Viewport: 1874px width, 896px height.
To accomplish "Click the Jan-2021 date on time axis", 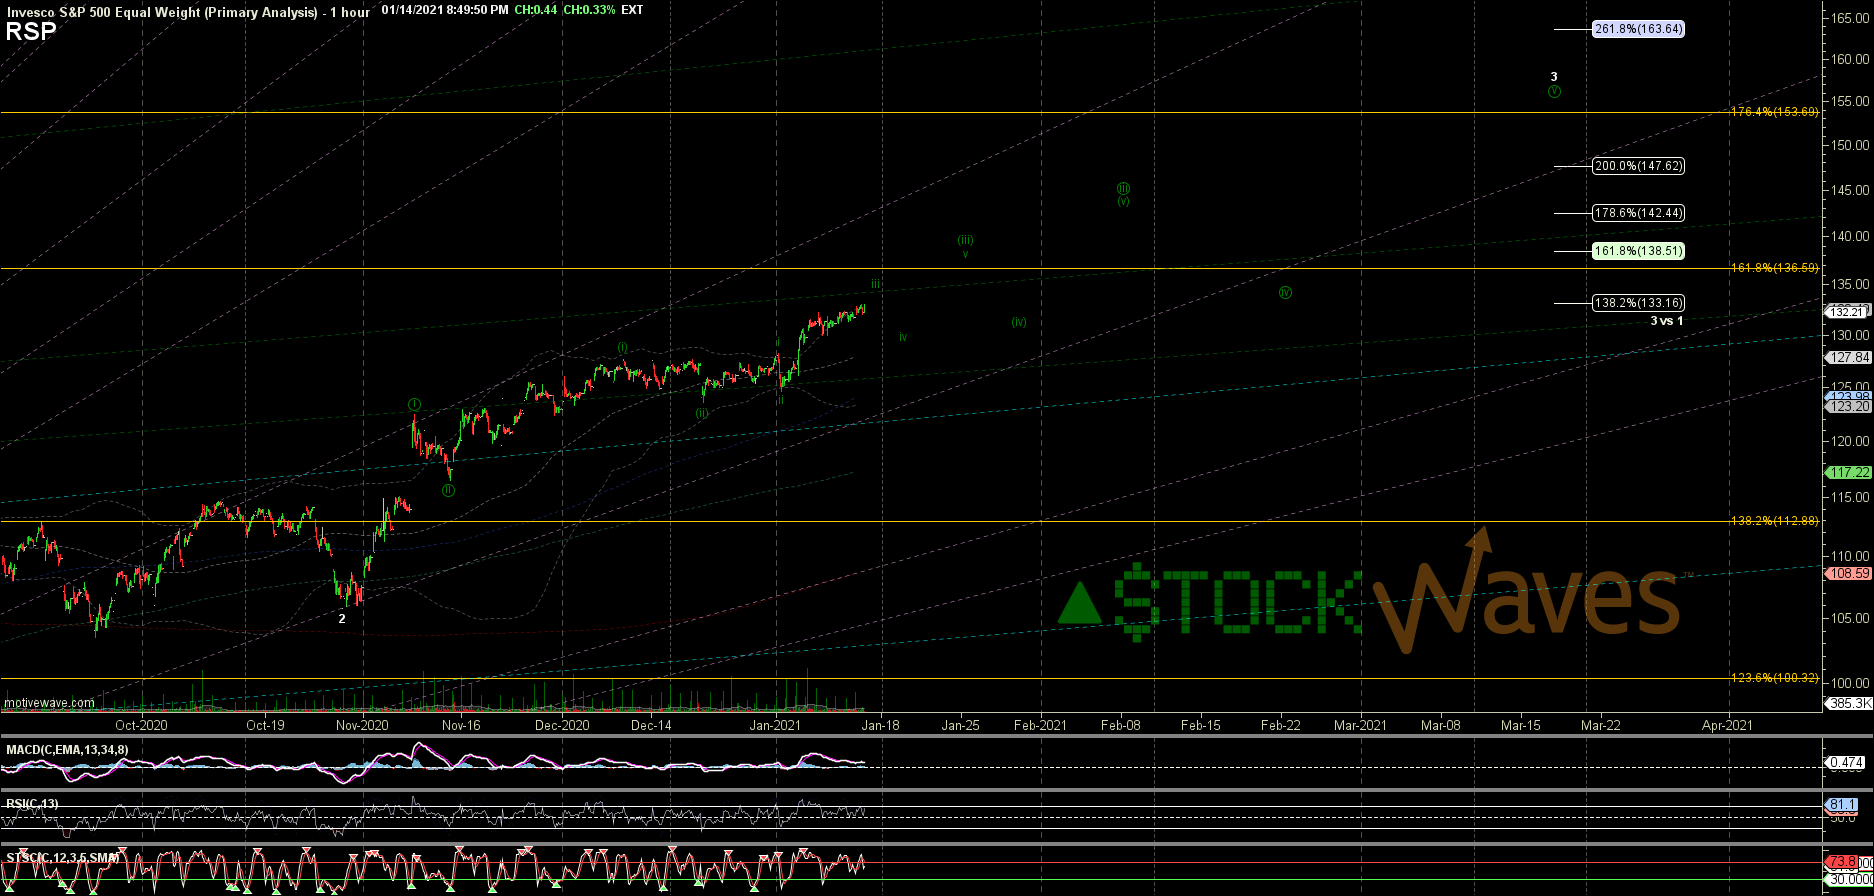I will tap(775, 725).
